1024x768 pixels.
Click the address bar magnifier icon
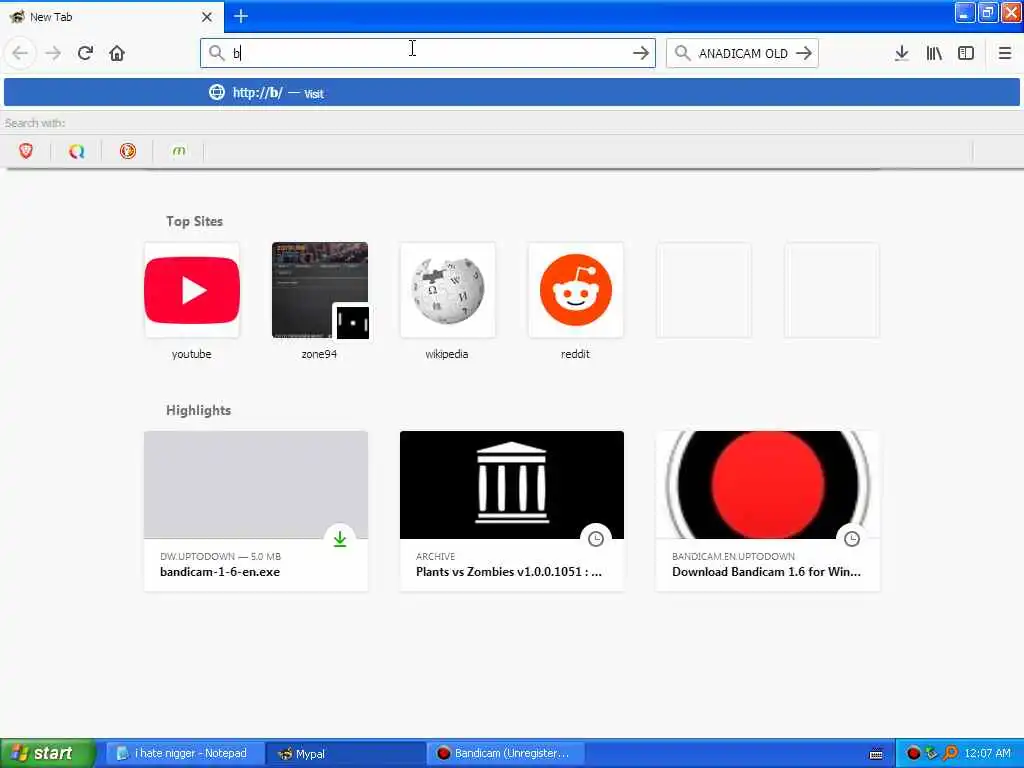coord(216,53)
